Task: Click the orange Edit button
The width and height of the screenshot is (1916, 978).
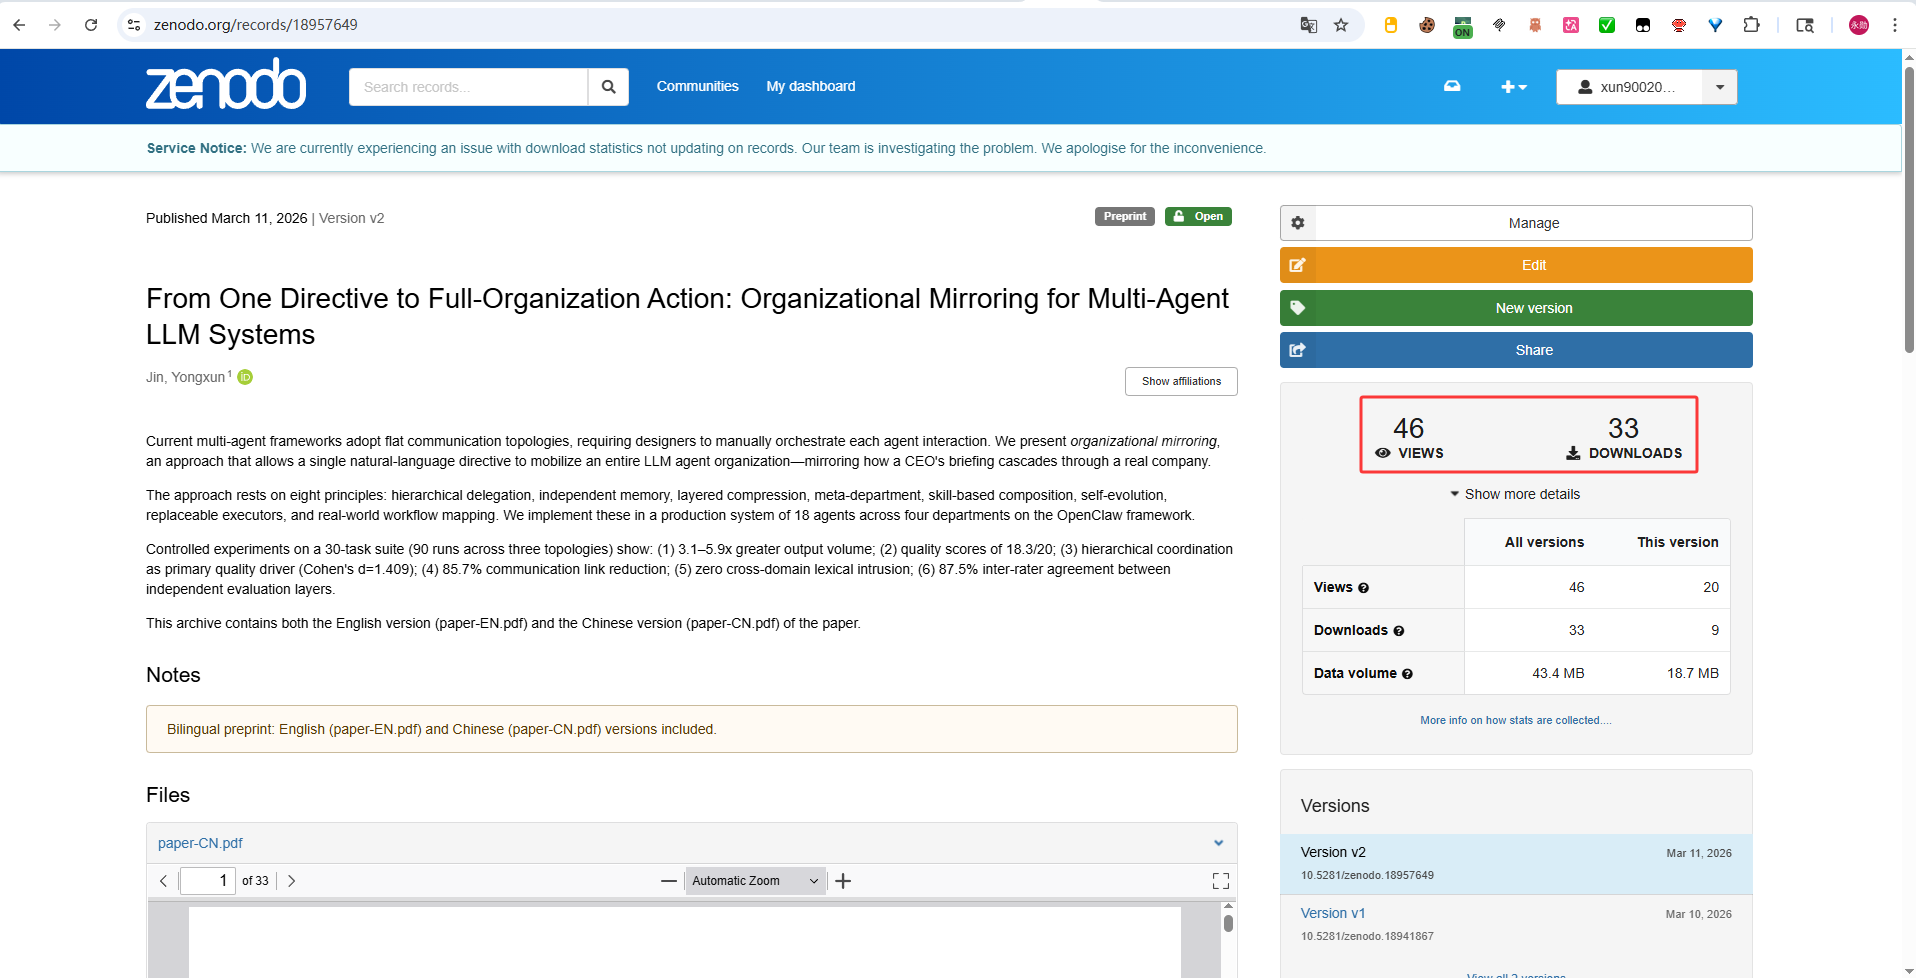Action: tap(1516, 265)
